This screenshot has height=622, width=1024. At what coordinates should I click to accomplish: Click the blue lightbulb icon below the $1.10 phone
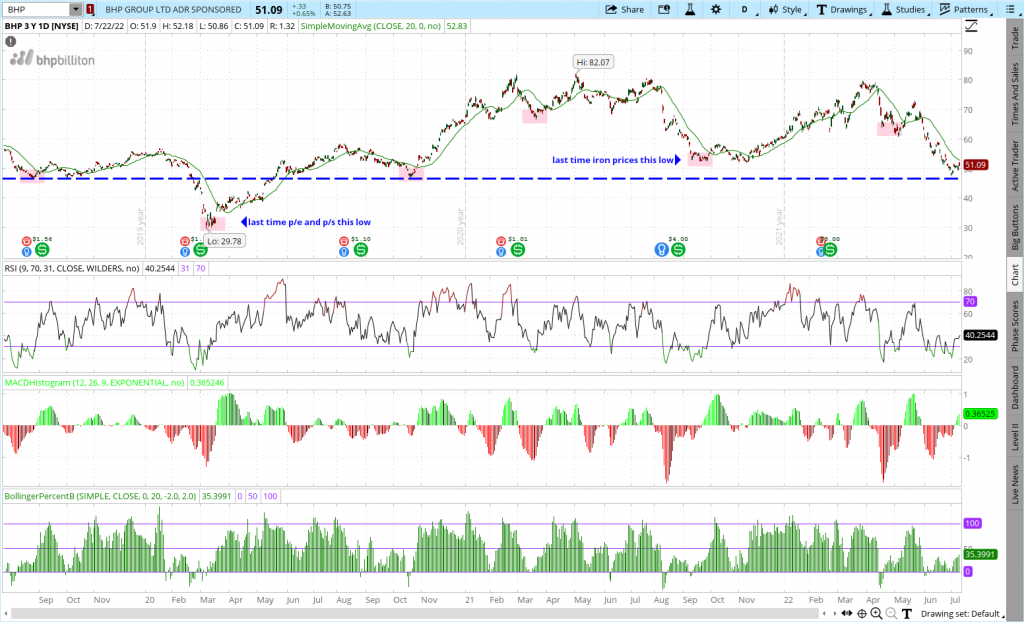pyautogui.click(x=344, y=252)
